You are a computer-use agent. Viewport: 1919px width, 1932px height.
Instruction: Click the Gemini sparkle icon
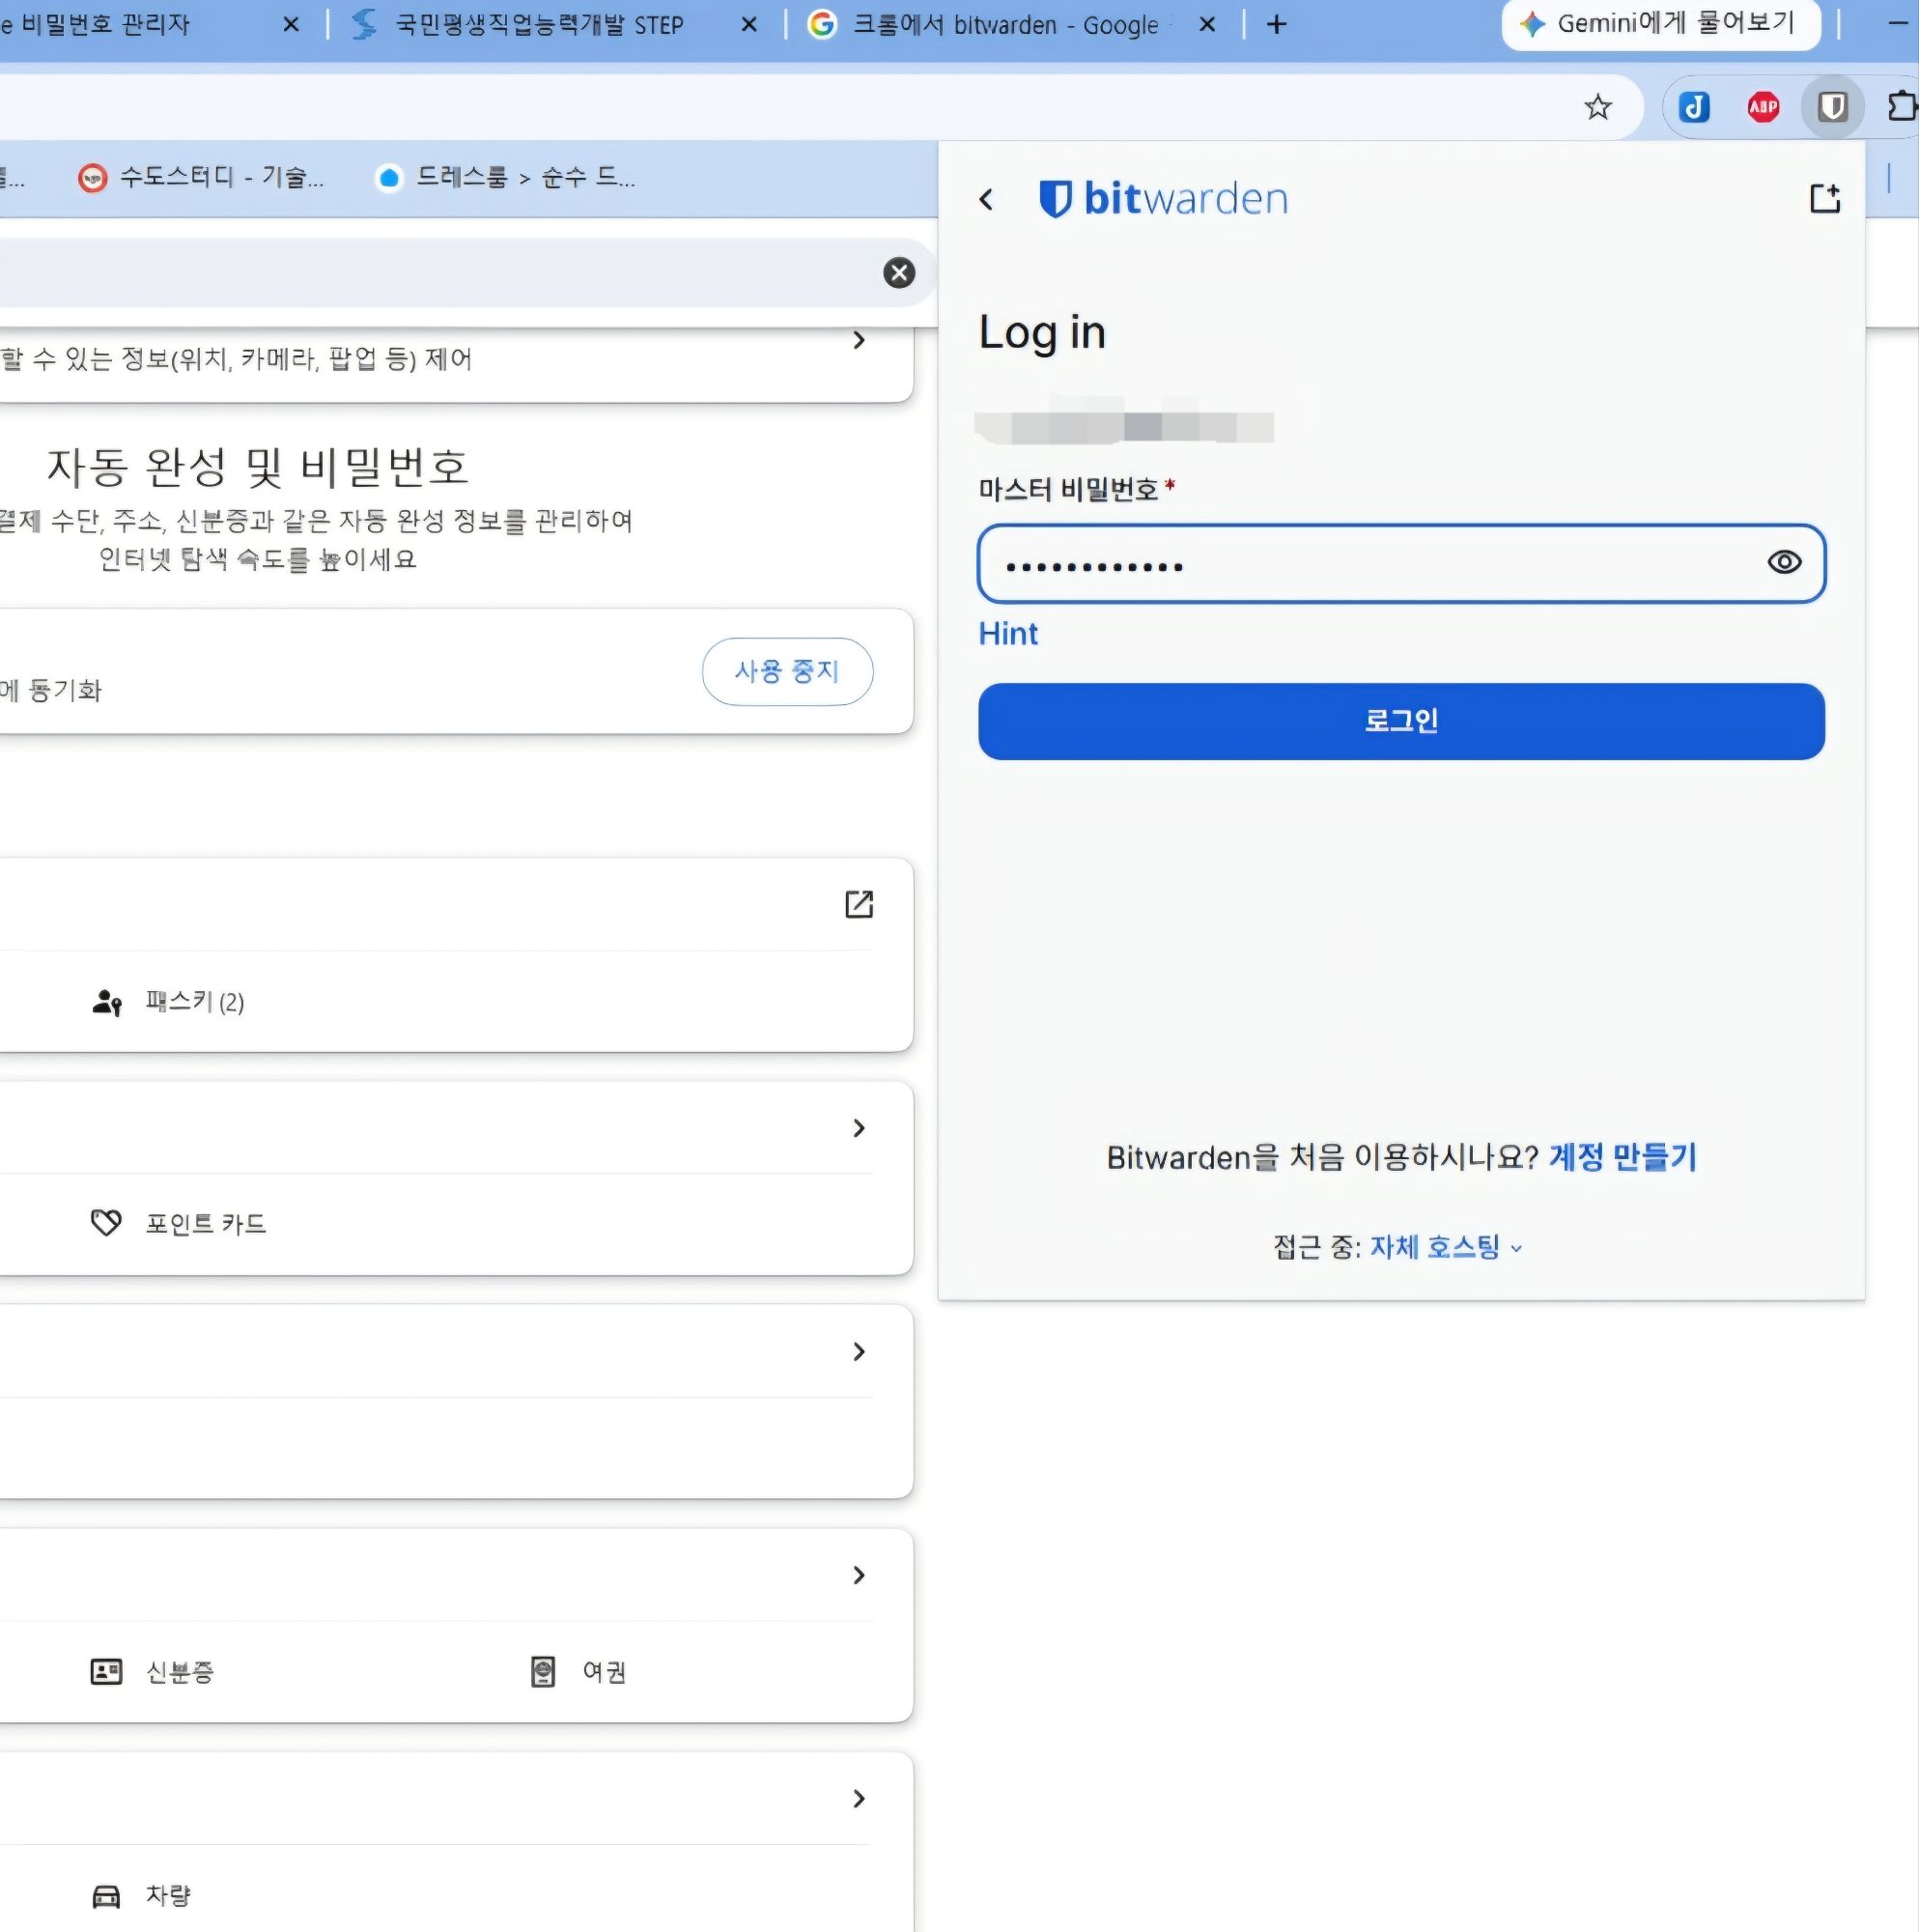[x=1531, y=24]
